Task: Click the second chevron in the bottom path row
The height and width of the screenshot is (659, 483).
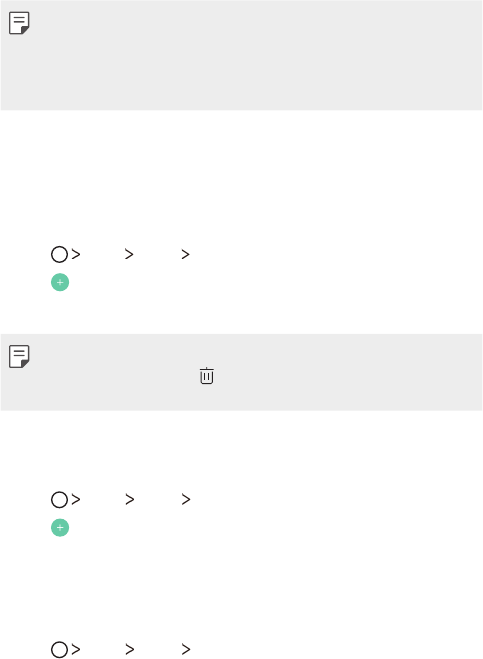Action: point(129,649)
